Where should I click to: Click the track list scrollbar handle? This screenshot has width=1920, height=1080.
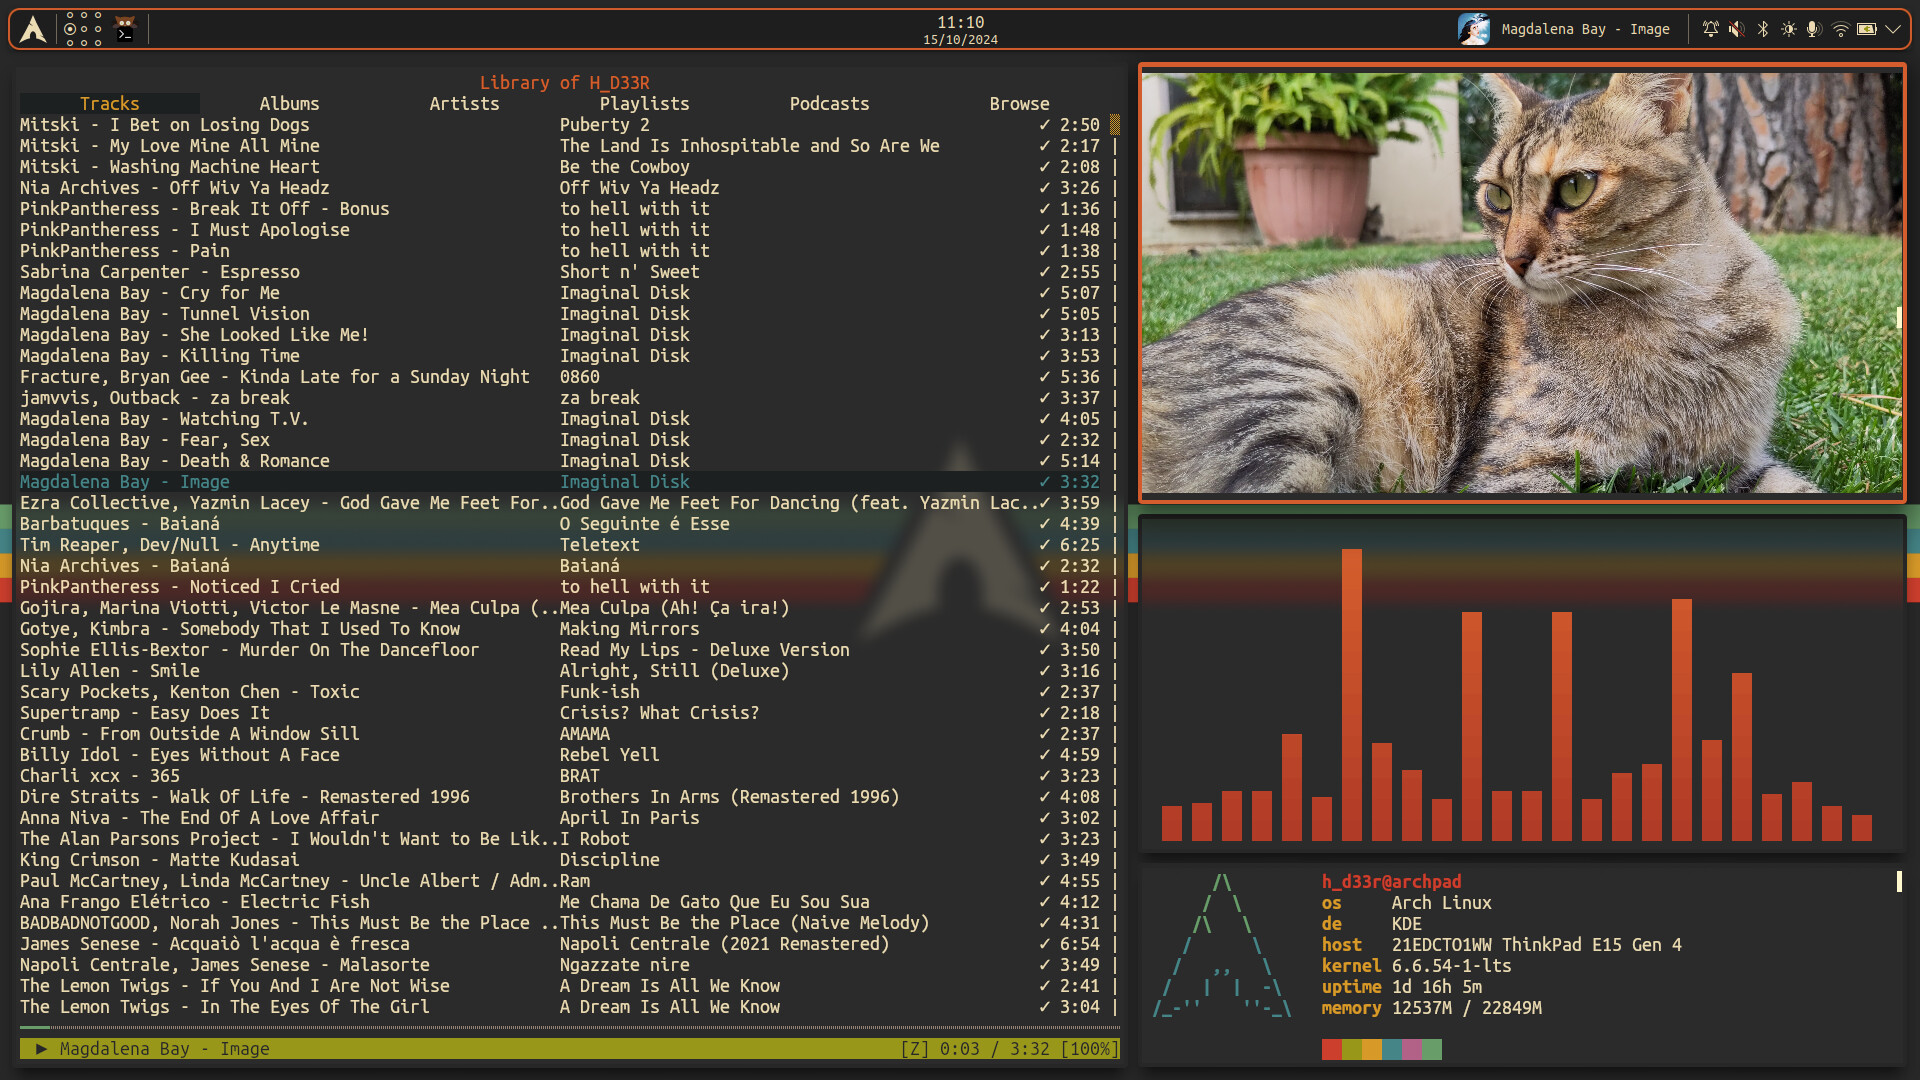pos(1115,125)
